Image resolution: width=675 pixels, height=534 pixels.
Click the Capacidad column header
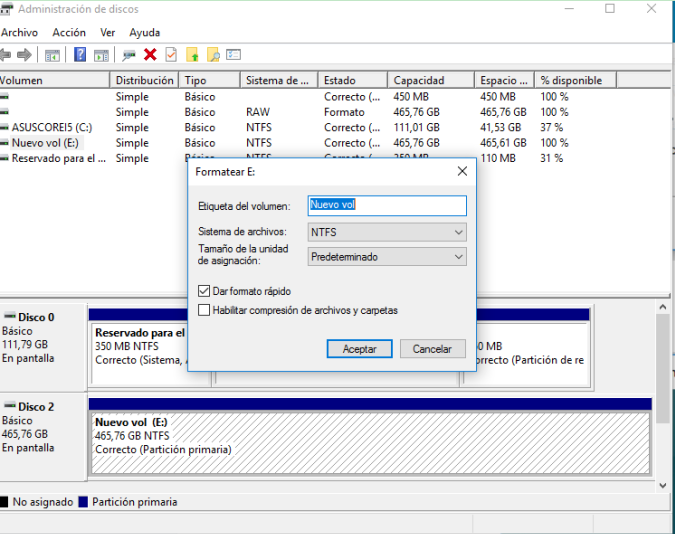[x=419, y=80]
